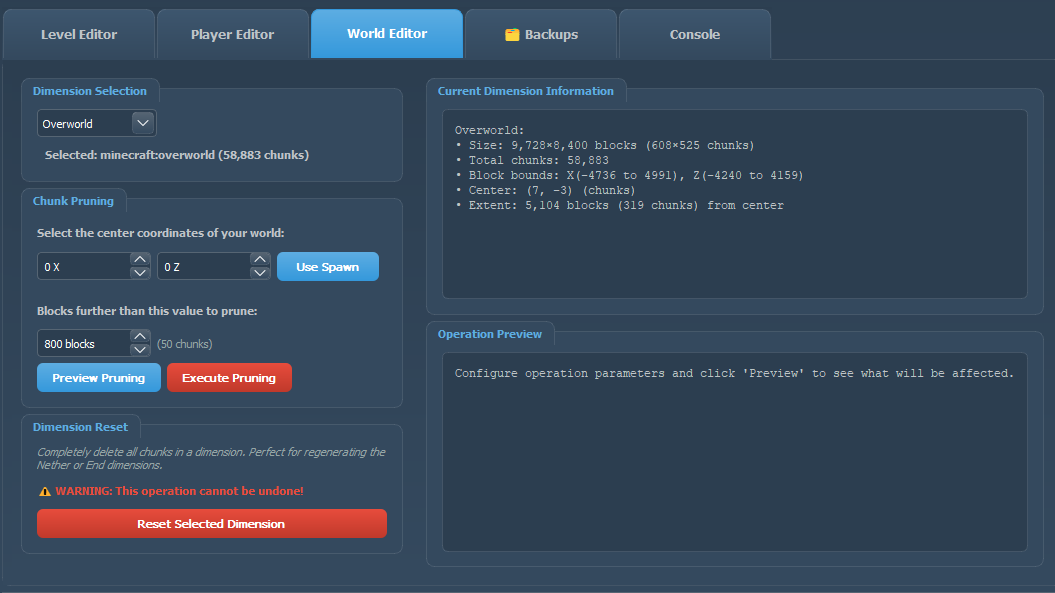1055x593 pixels.
Task: Lower the prune distance blocks value
Action: click(140, 350)
